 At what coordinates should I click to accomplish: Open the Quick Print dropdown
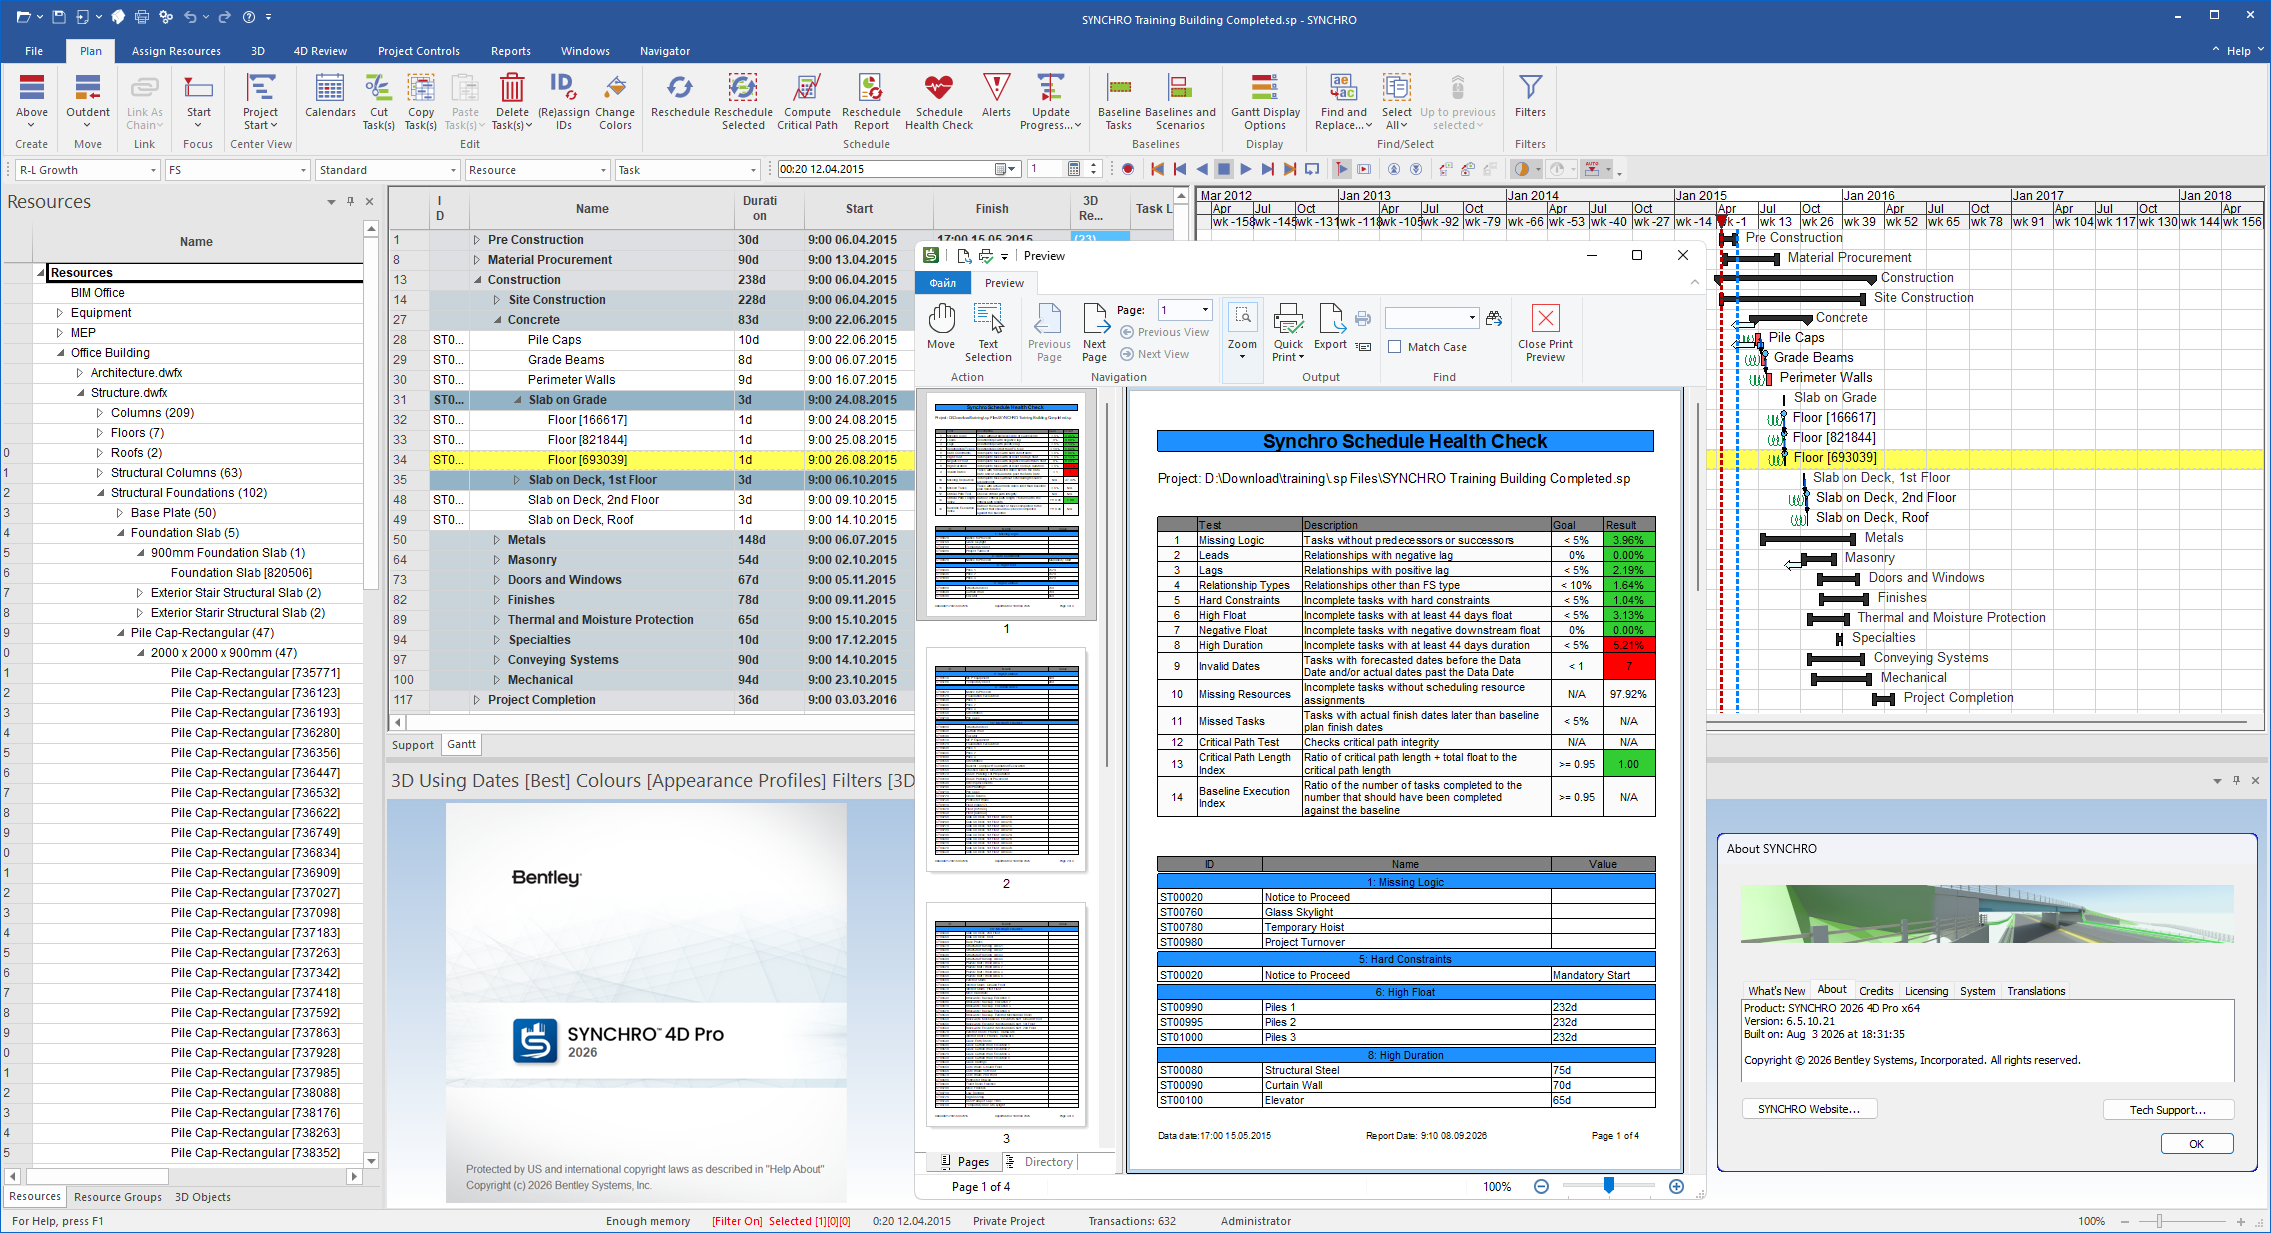1301,357
